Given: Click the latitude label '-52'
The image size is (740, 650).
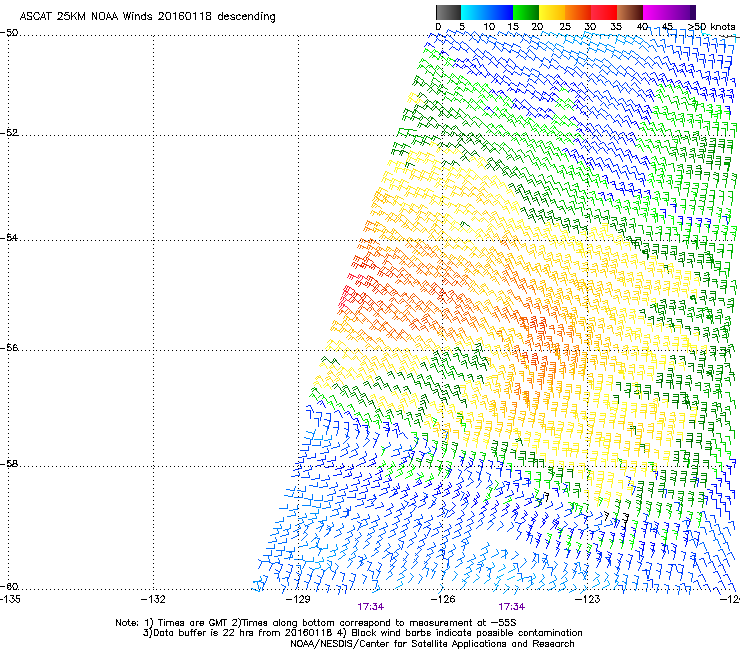Looking at the screenshot, I should [x=9, y=132].
